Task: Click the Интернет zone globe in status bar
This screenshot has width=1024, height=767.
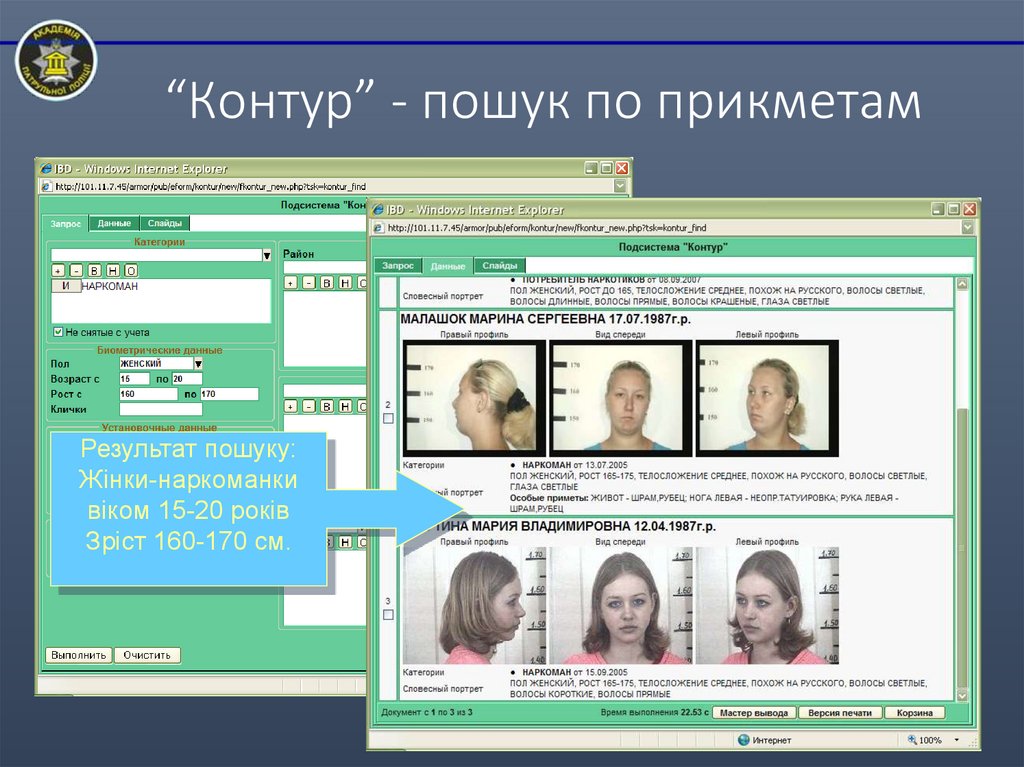Action: tap(743, 740)
